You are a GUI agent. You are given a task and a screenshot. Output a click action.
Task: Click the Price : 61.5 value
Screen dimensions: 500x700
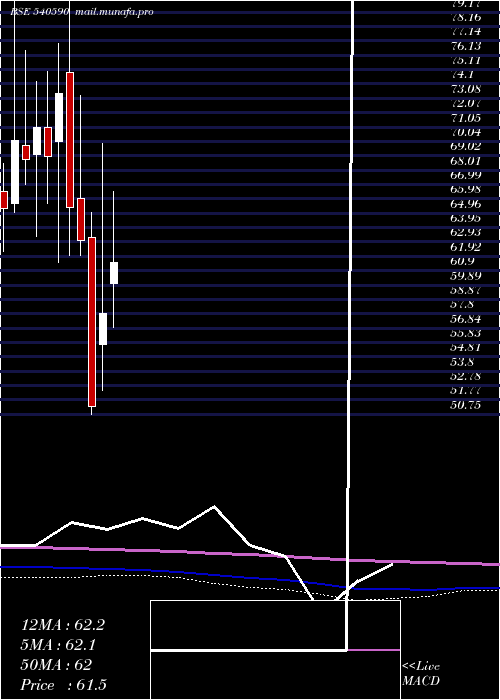click(64, 685)
